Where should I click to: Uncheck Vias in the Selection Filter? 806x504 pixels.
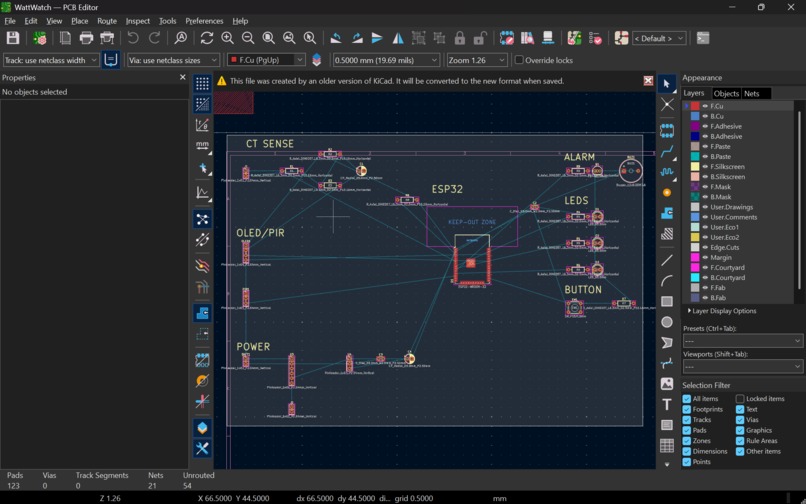(x=740, y=420)
